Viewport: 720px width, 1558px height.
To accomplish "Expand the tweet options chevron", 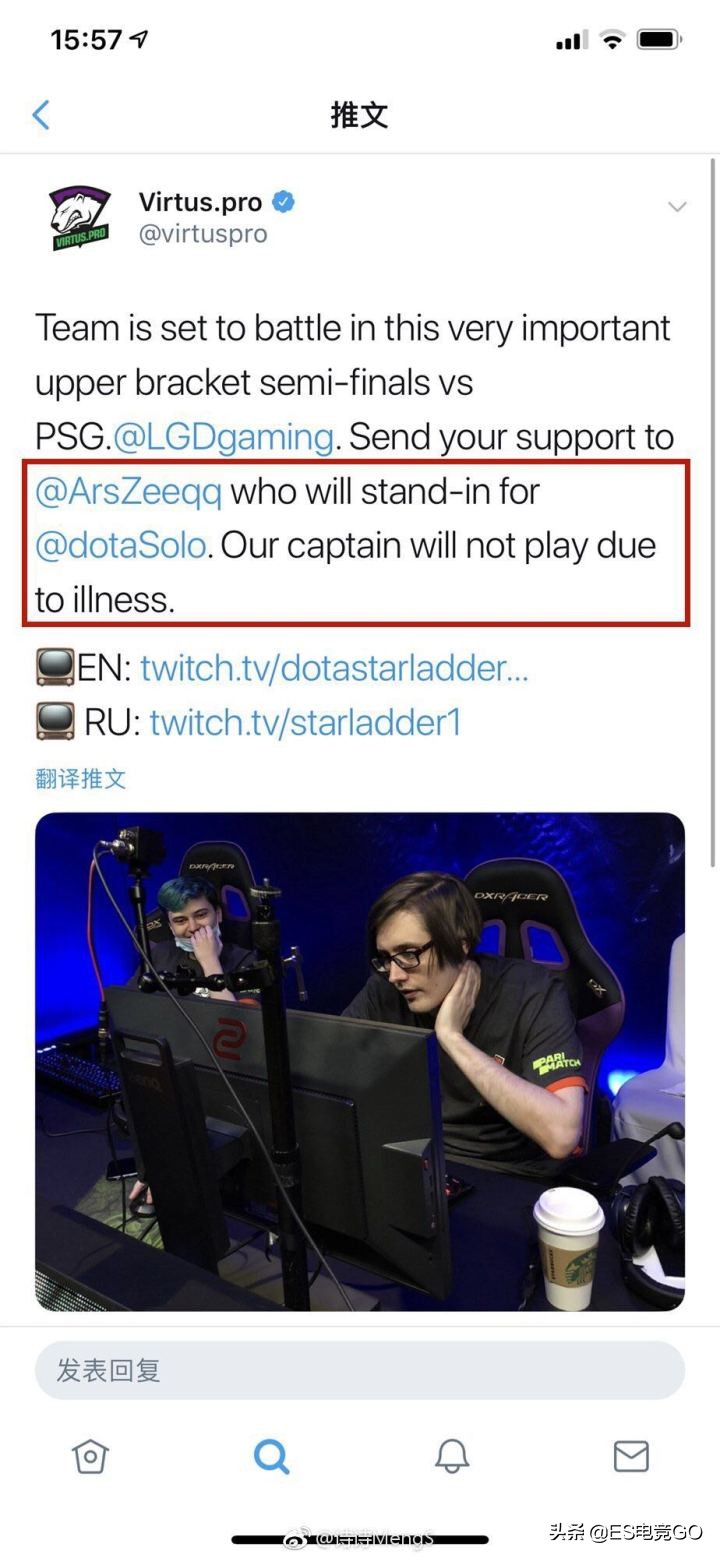I will coord(677,207).
